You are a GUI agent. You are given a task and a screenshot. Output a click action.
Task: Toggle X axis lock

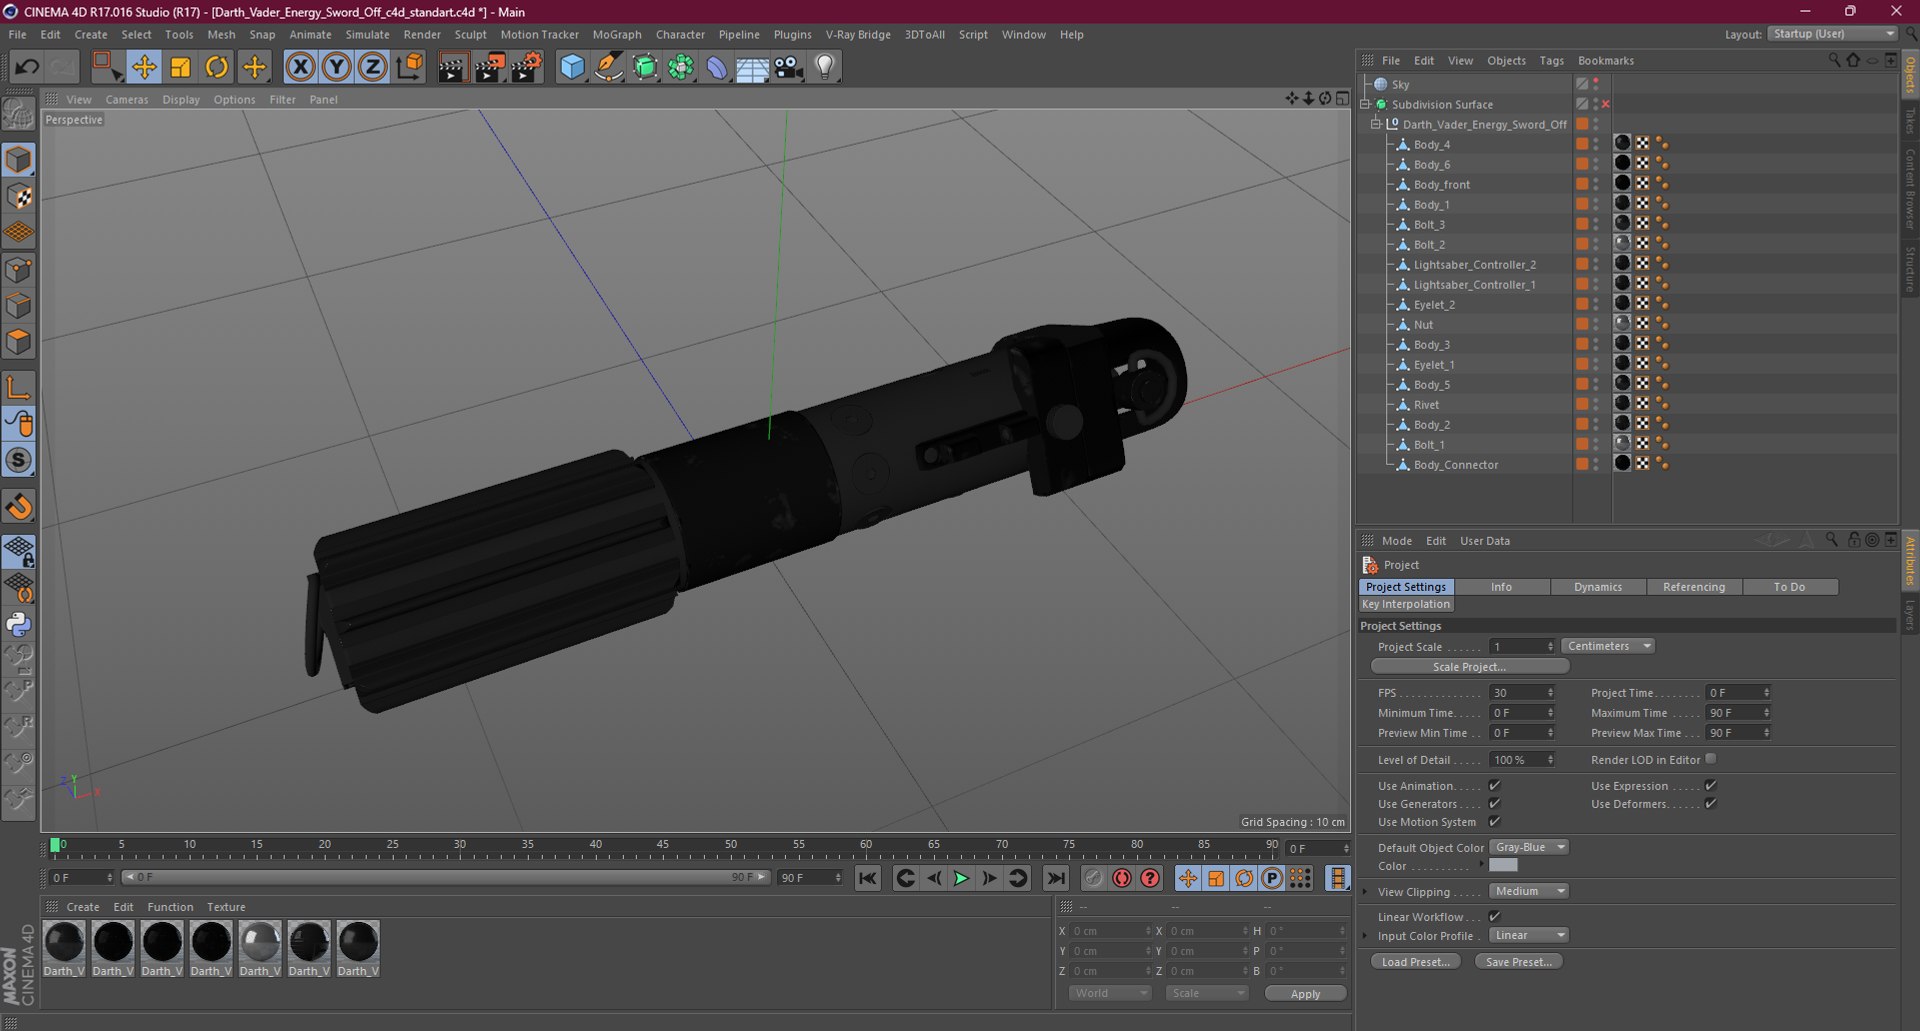(x=301, y=67)
